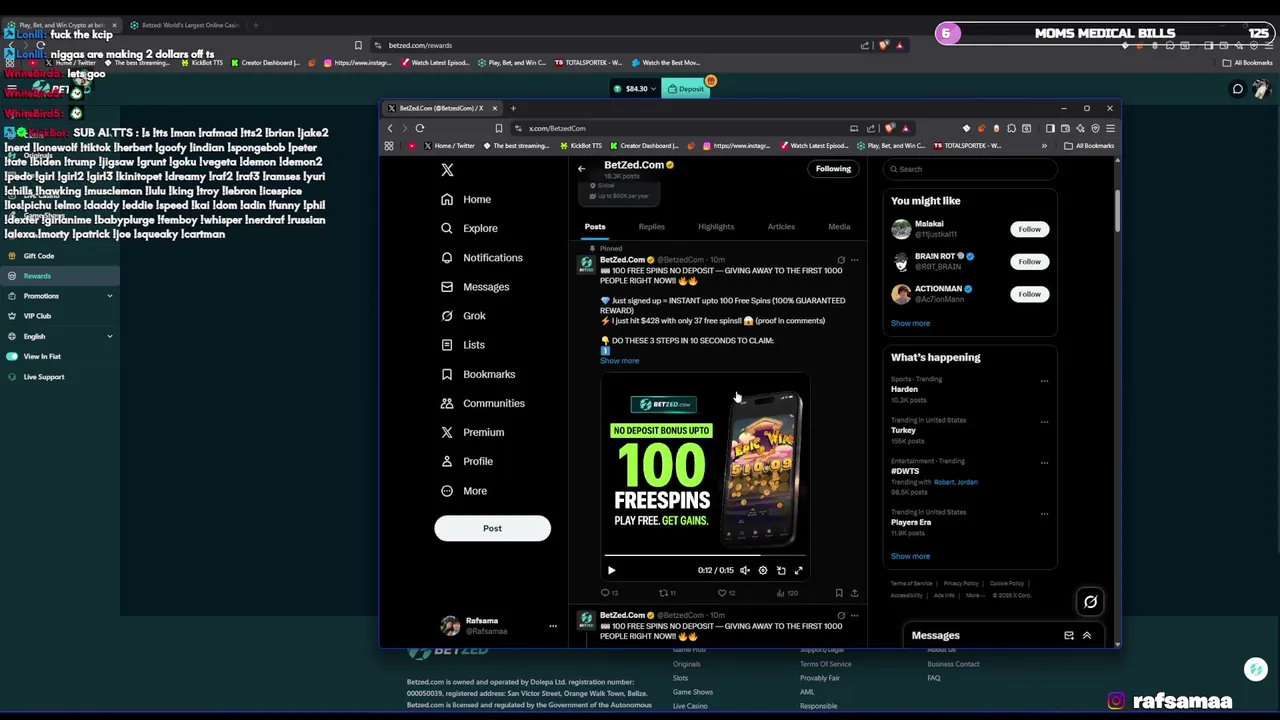
Task: Switch to the Media tab
Action: click(x=839, y=227)
